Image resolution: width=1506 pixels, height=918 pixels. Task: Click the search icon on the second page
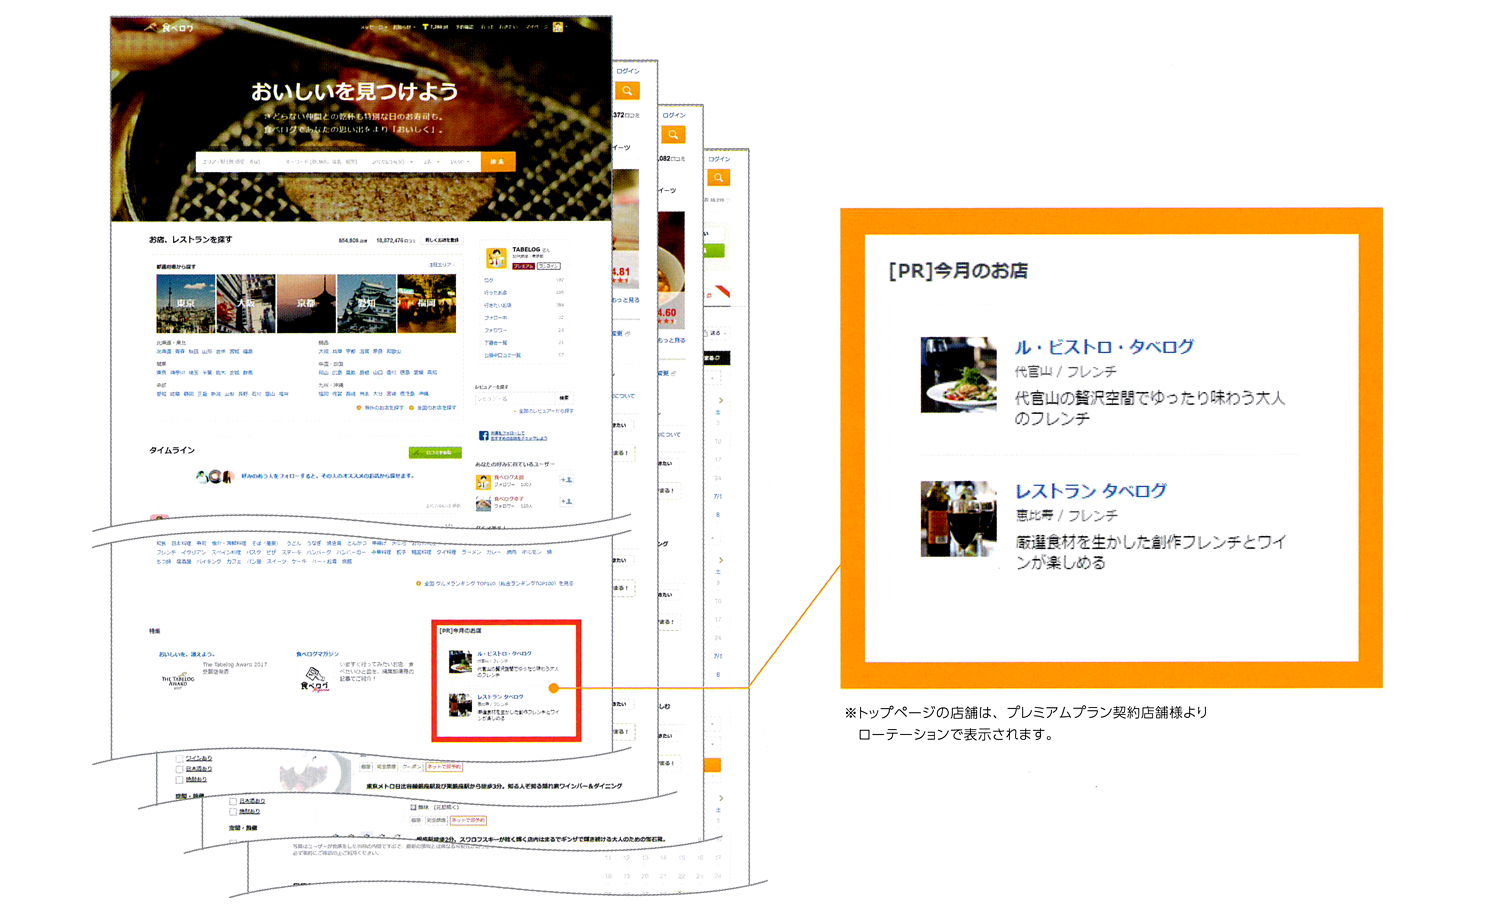[x=627, y=91]
